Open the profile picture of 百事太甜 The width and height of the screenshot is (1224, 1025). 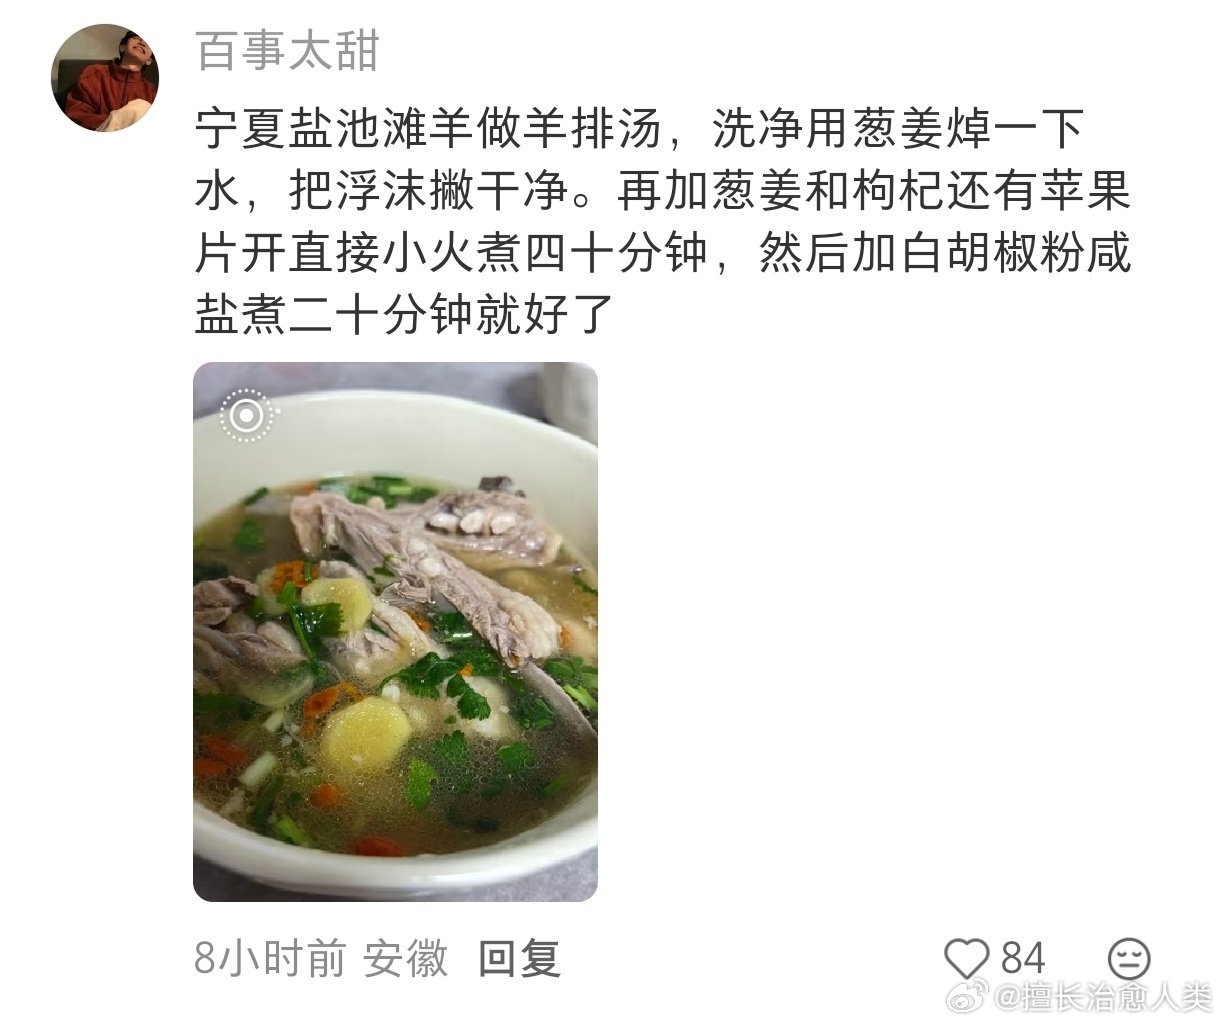tap(105, 78)
